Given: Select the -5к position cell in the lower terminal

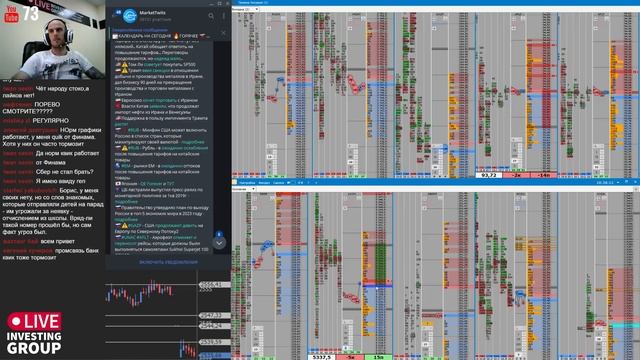Looking at the screenshot, I should [x=350, y=357].
